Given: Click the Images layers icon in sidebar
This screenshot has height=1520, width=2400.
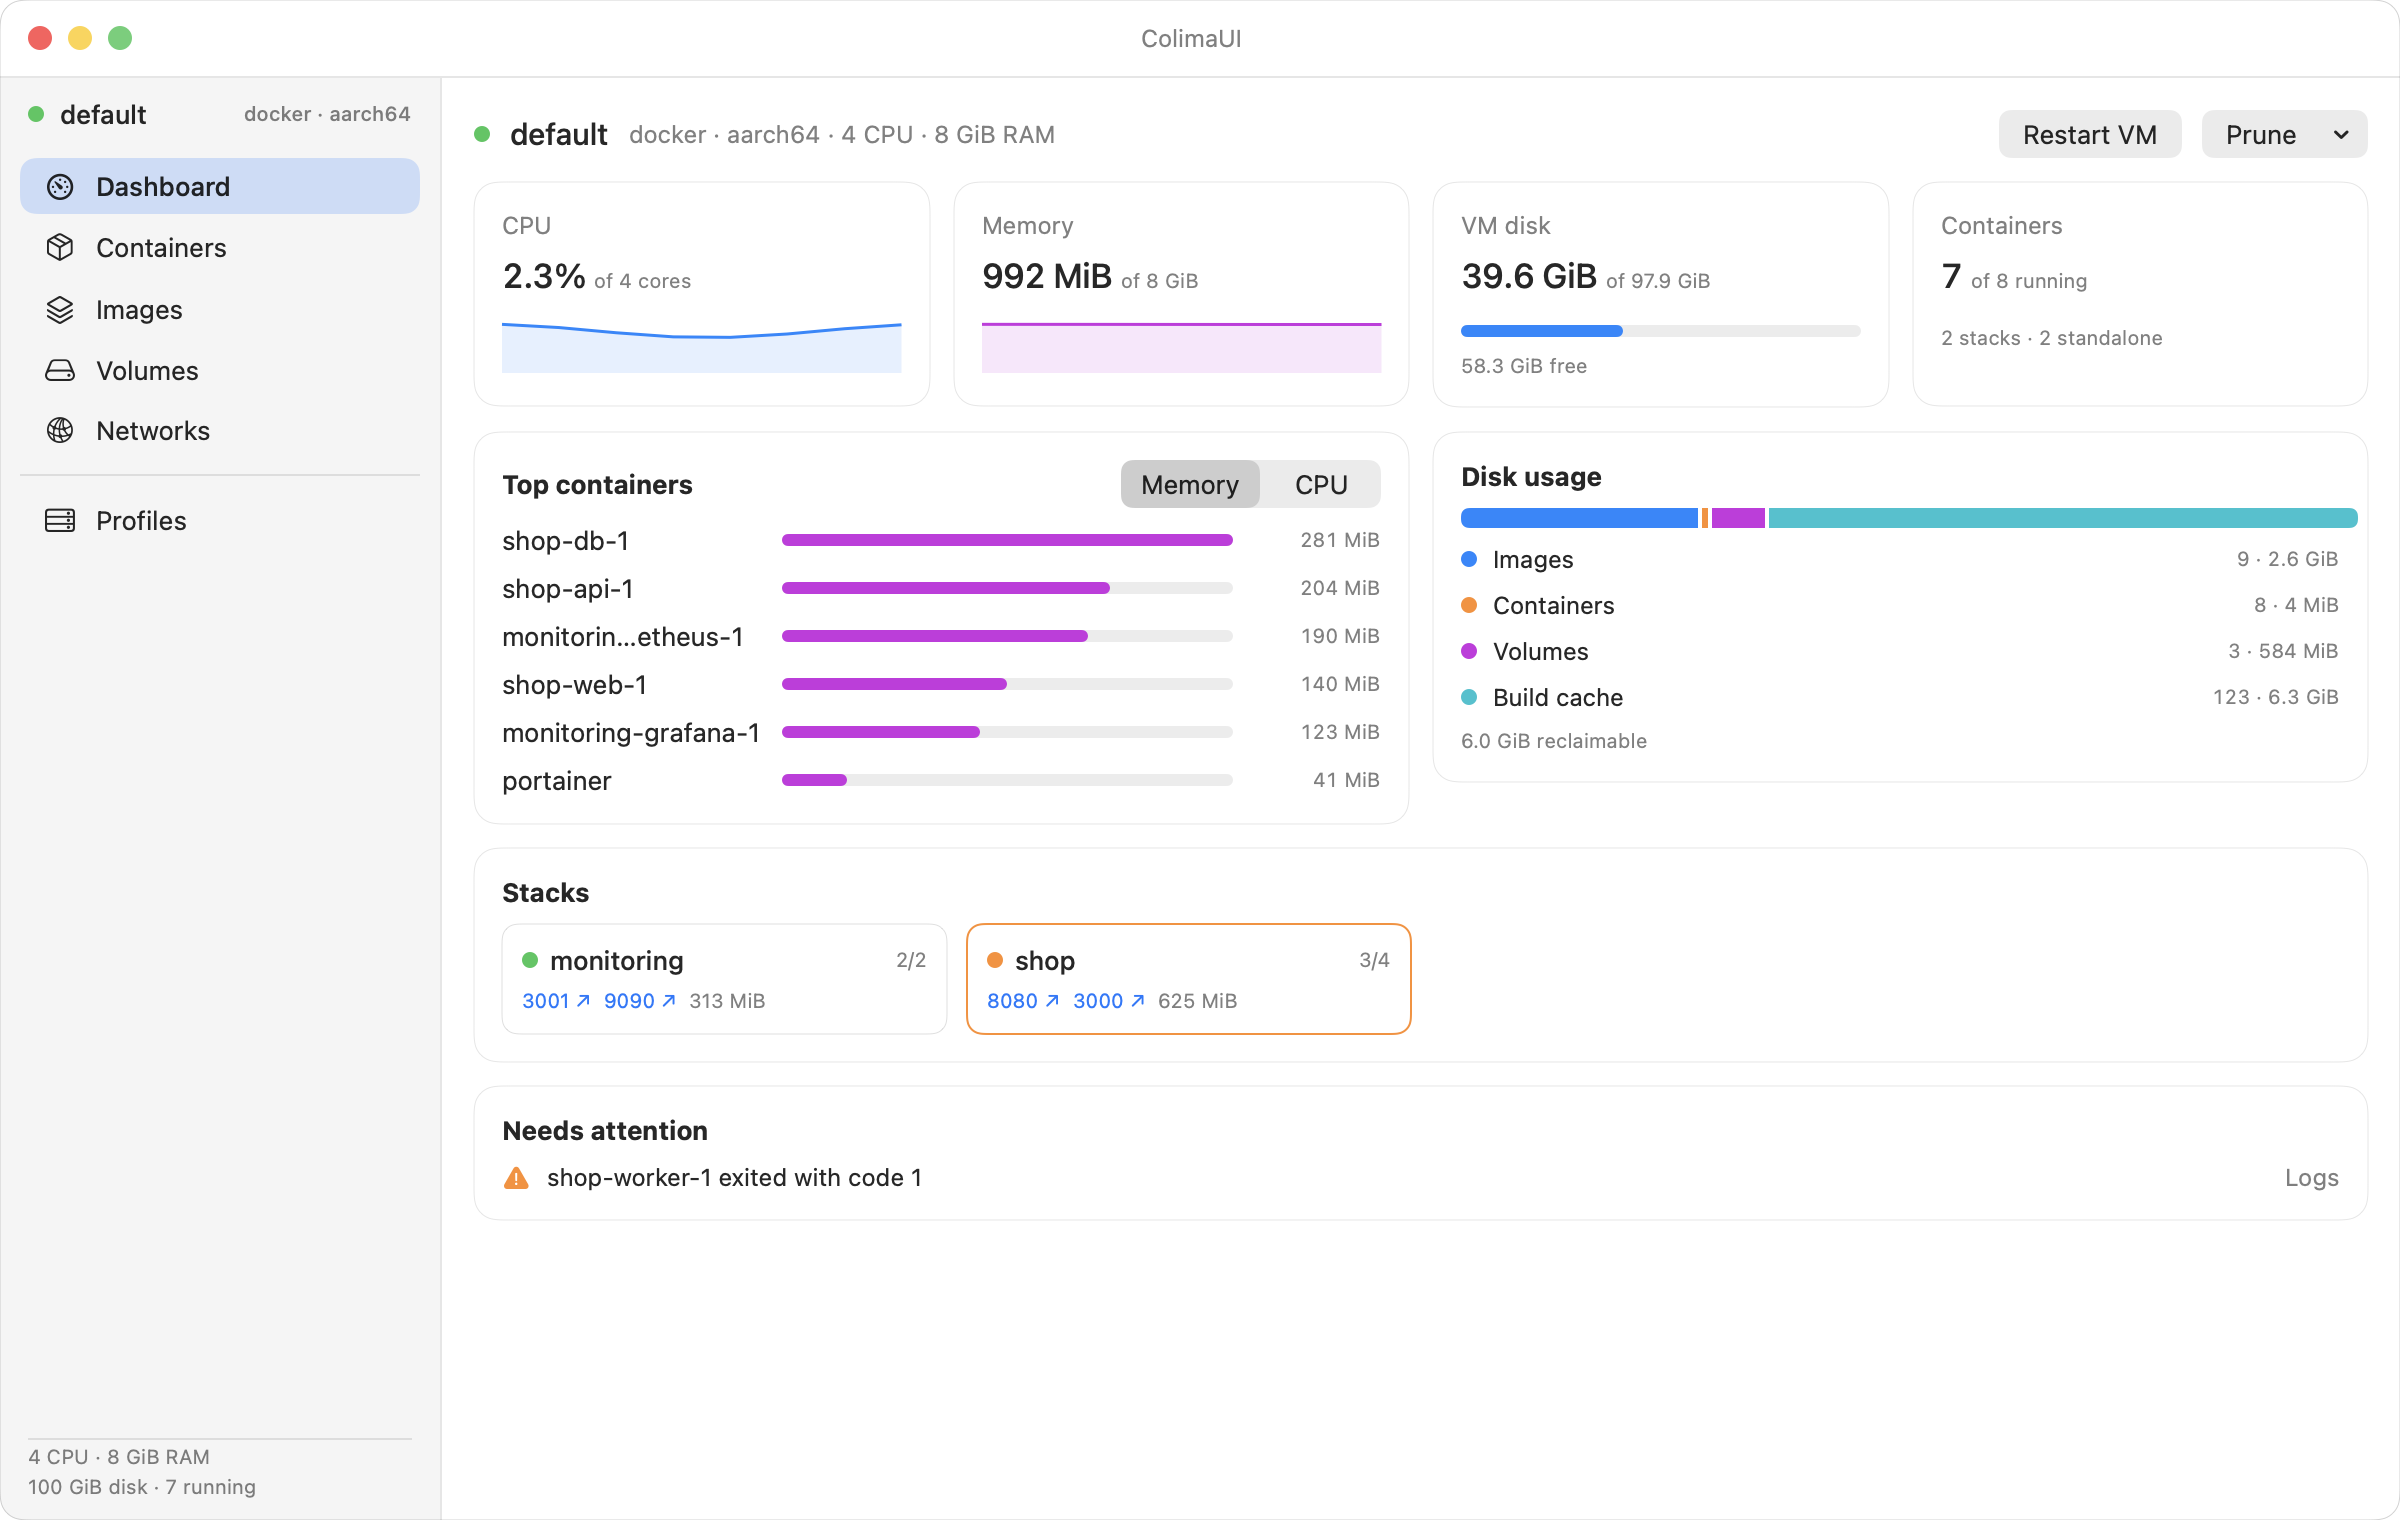Looking at the screenshot, I should 60,310.
